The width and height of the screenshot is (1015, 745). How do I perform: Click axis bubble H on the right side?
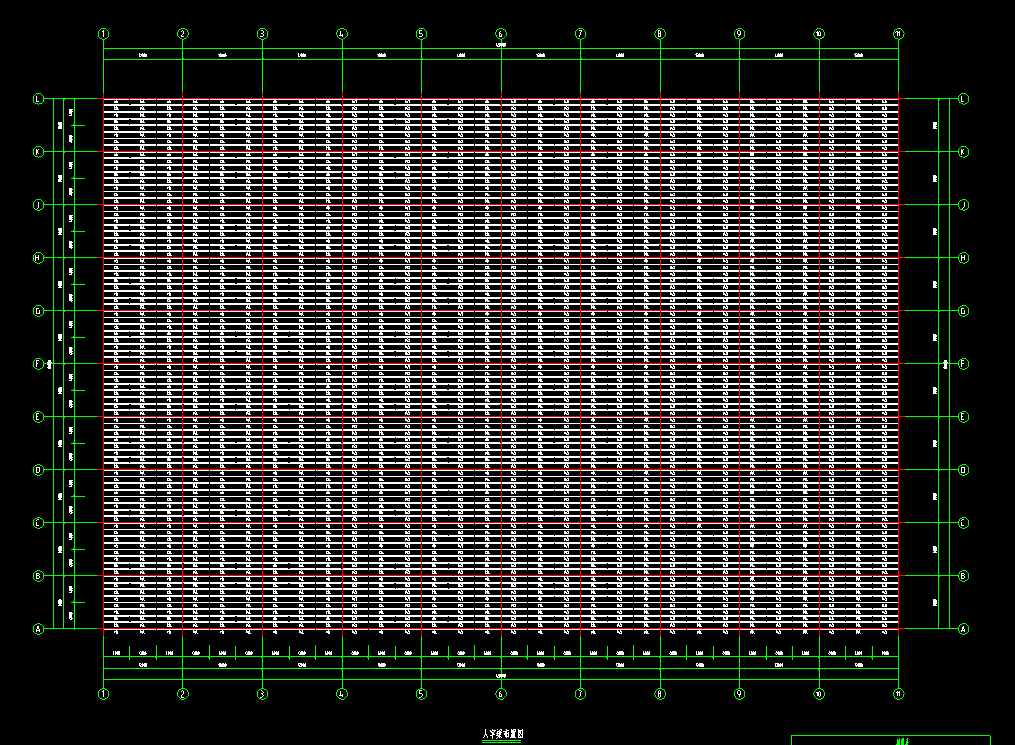point(963,258)
